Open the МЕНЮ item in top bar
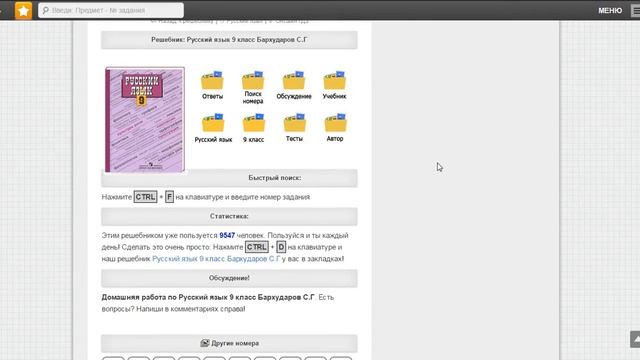Image resolution: width=640 pixels, height=360 pixels. (x=610, y=11)
